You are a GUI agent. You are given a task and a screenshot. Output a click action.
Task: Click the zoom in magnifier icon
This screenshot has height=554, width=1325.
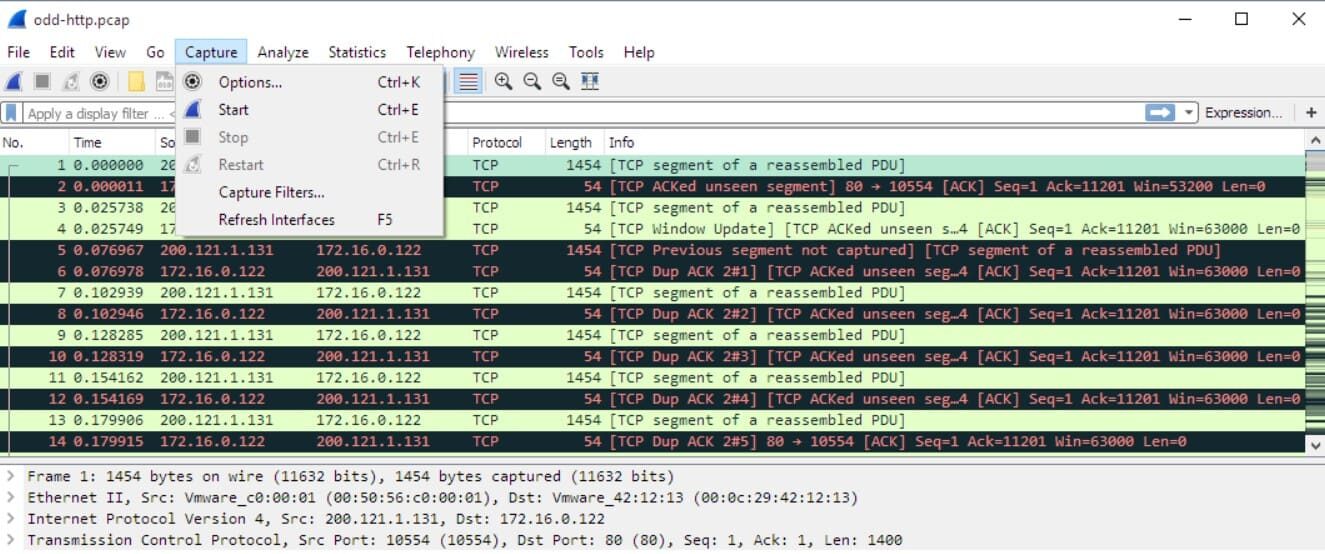tap(503, 82)
